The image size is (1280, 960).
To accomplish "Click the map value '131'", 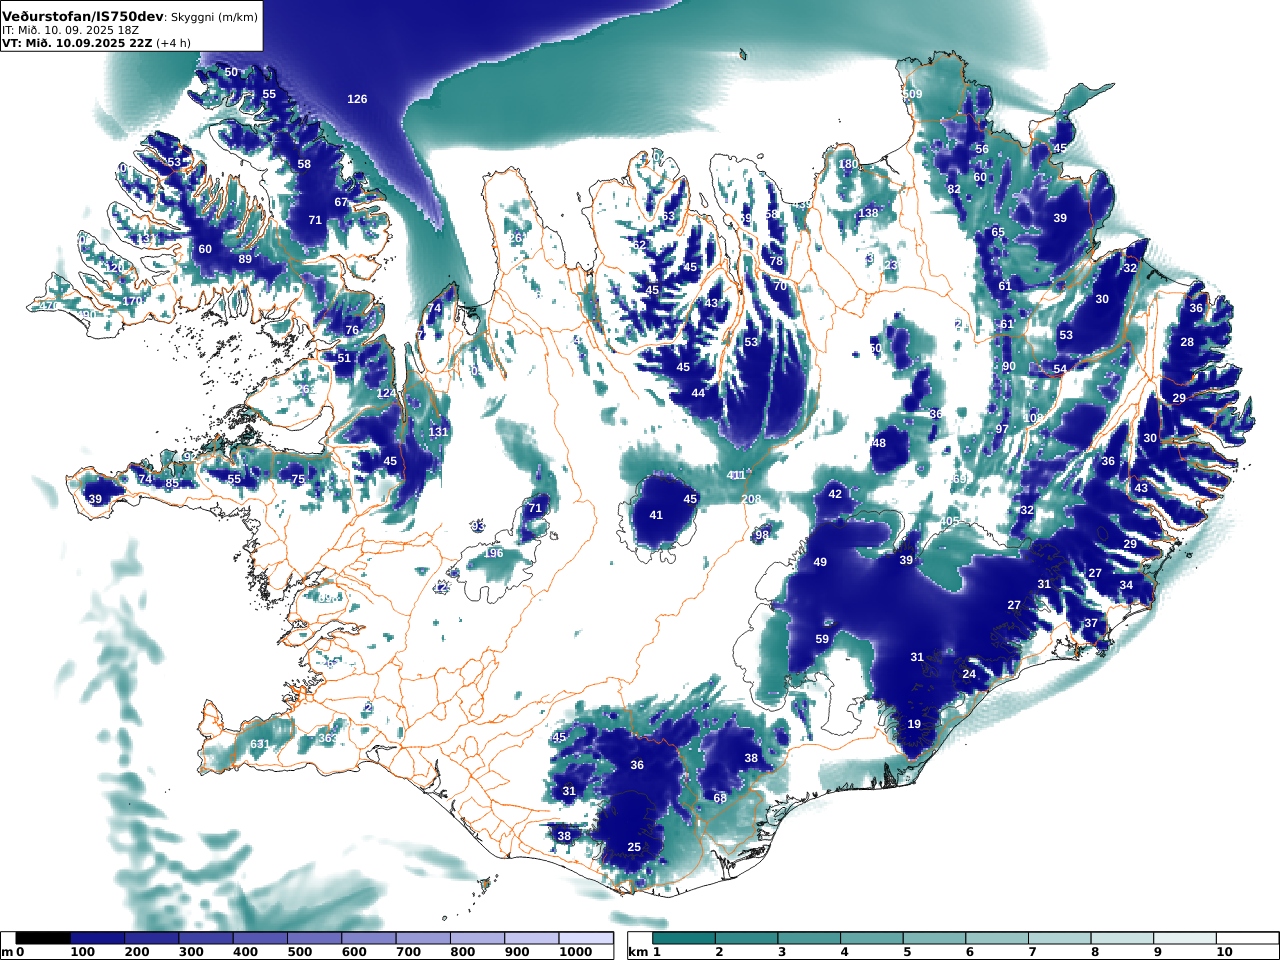I will [x=438, y=432].
